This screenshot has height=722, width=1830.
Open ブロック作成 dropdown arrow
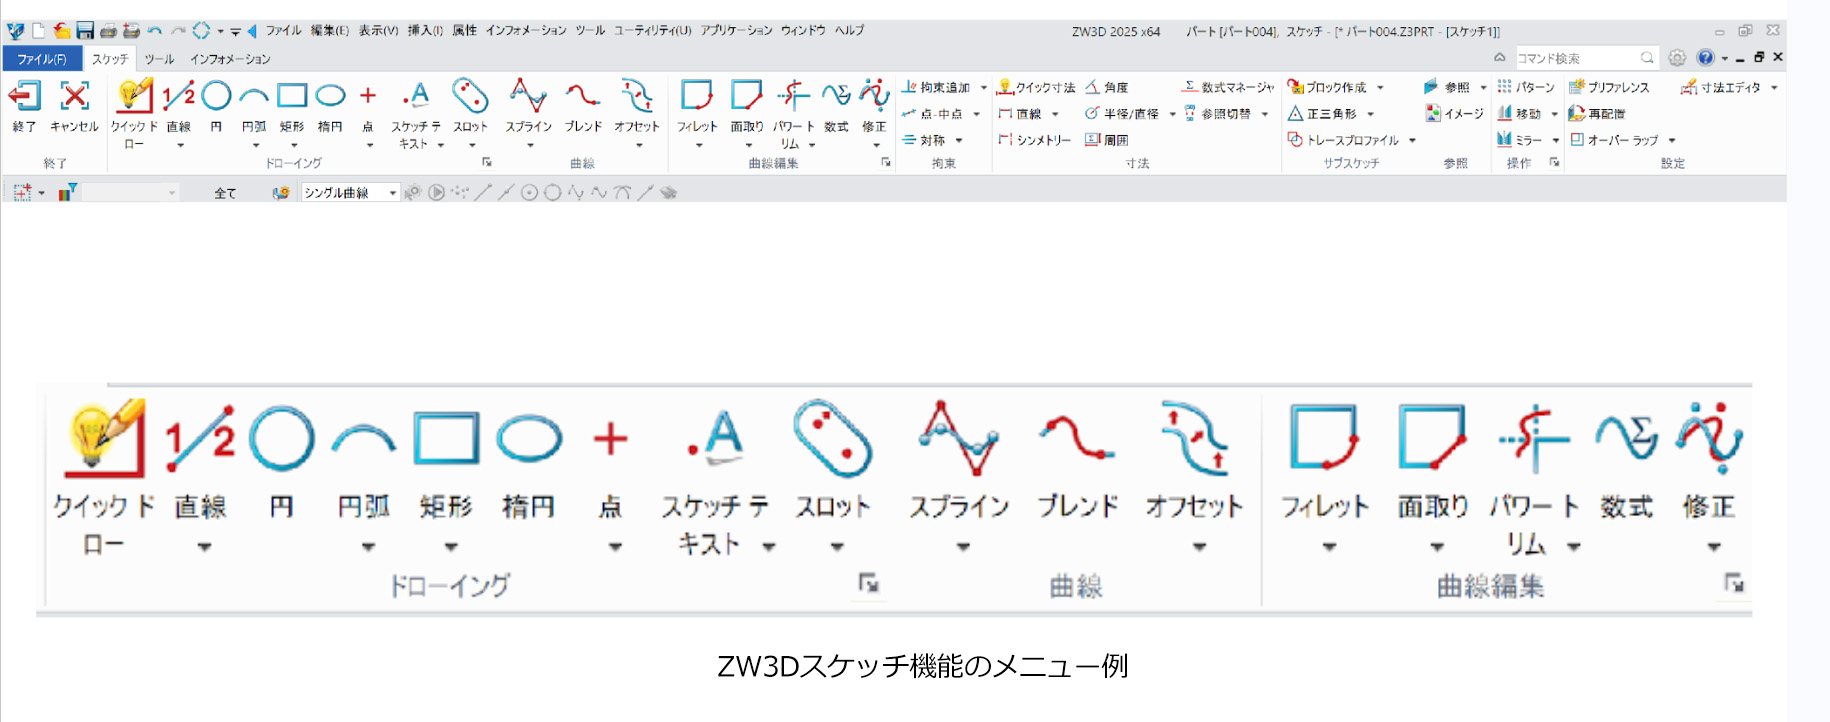1380,88
